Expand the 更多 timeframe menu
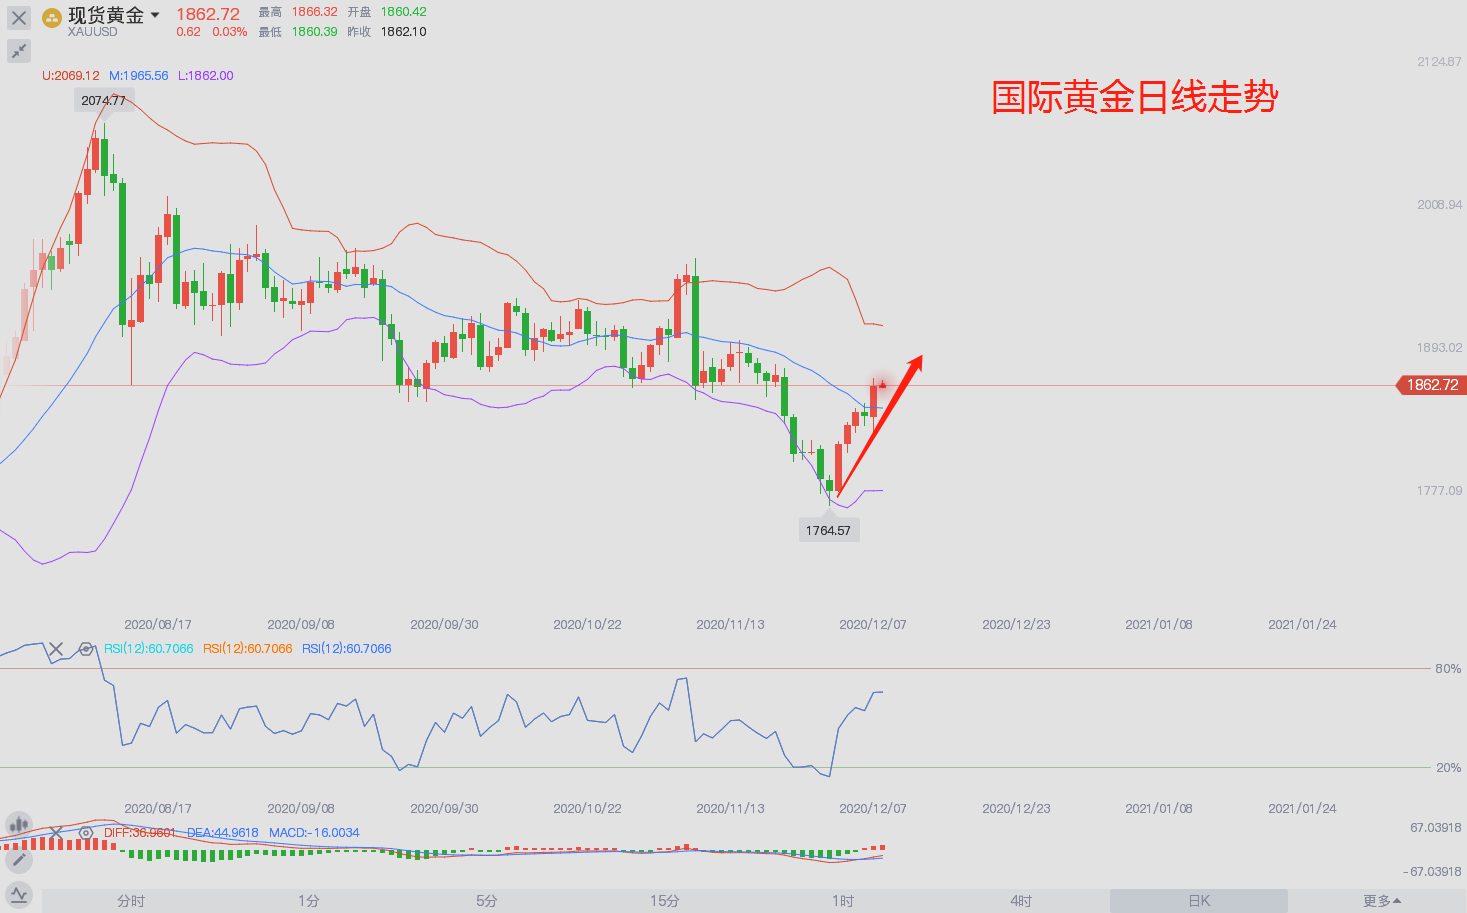 click(x=1382, y=901)
